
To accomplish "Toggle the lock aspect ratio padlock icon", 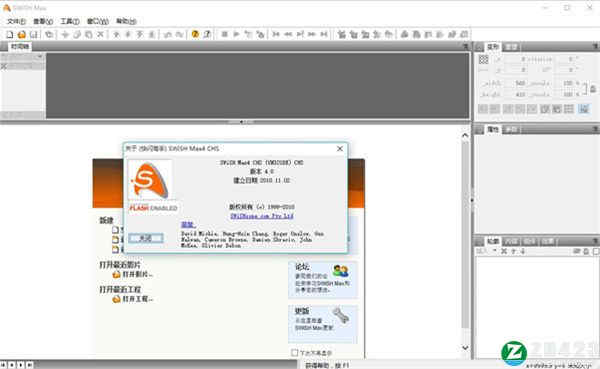I will click(593, 89).
